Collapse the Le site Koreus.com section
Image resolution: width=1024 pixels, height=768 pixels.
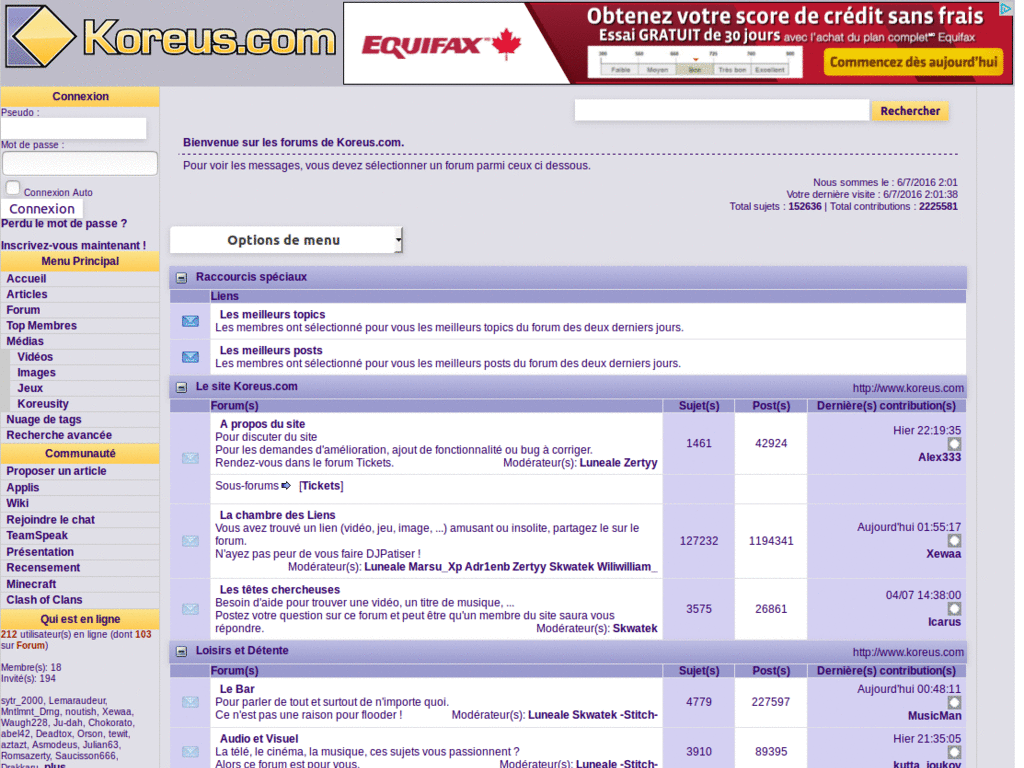[182, 388]
